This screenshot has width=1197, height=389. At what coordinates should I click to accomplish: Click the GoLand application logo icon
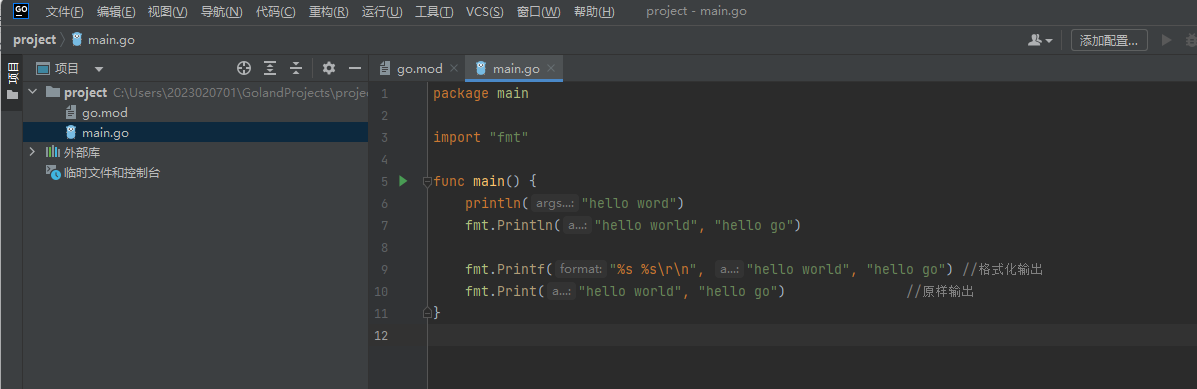[21, 11]
